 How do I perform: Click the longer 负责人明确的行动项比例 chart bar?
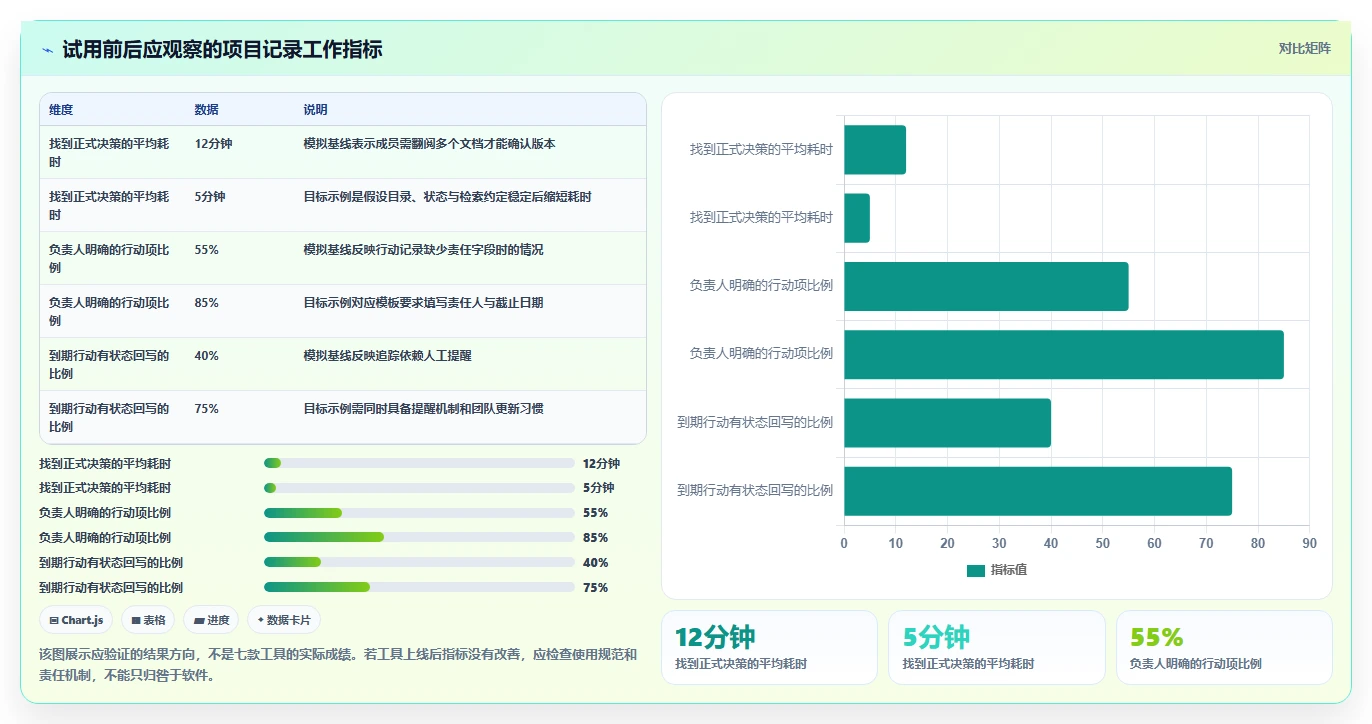[1064, 354]
